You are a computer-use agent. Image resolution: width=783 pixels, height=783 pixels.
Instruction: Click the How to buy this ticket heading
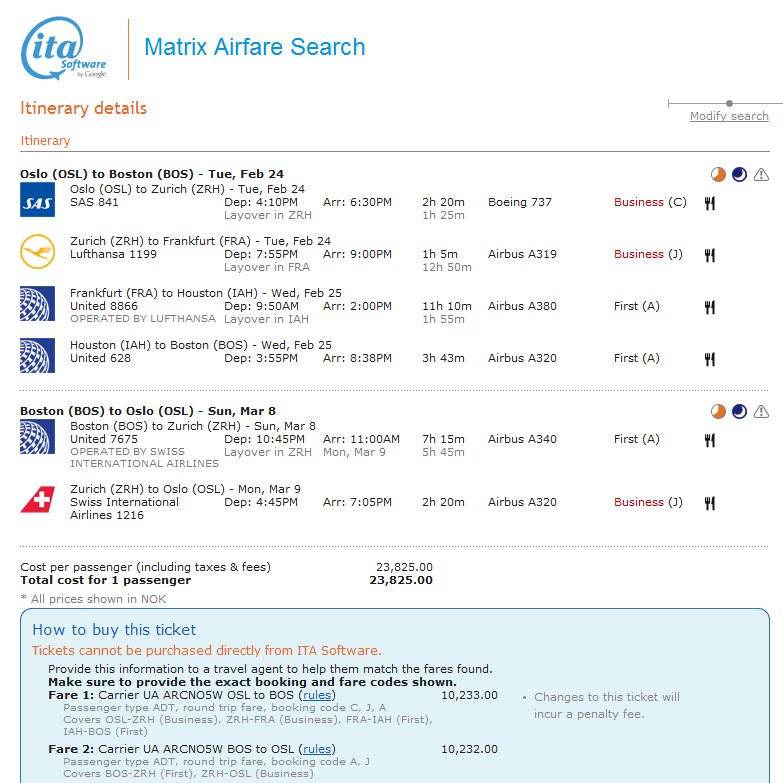click(x=114, y=630)
